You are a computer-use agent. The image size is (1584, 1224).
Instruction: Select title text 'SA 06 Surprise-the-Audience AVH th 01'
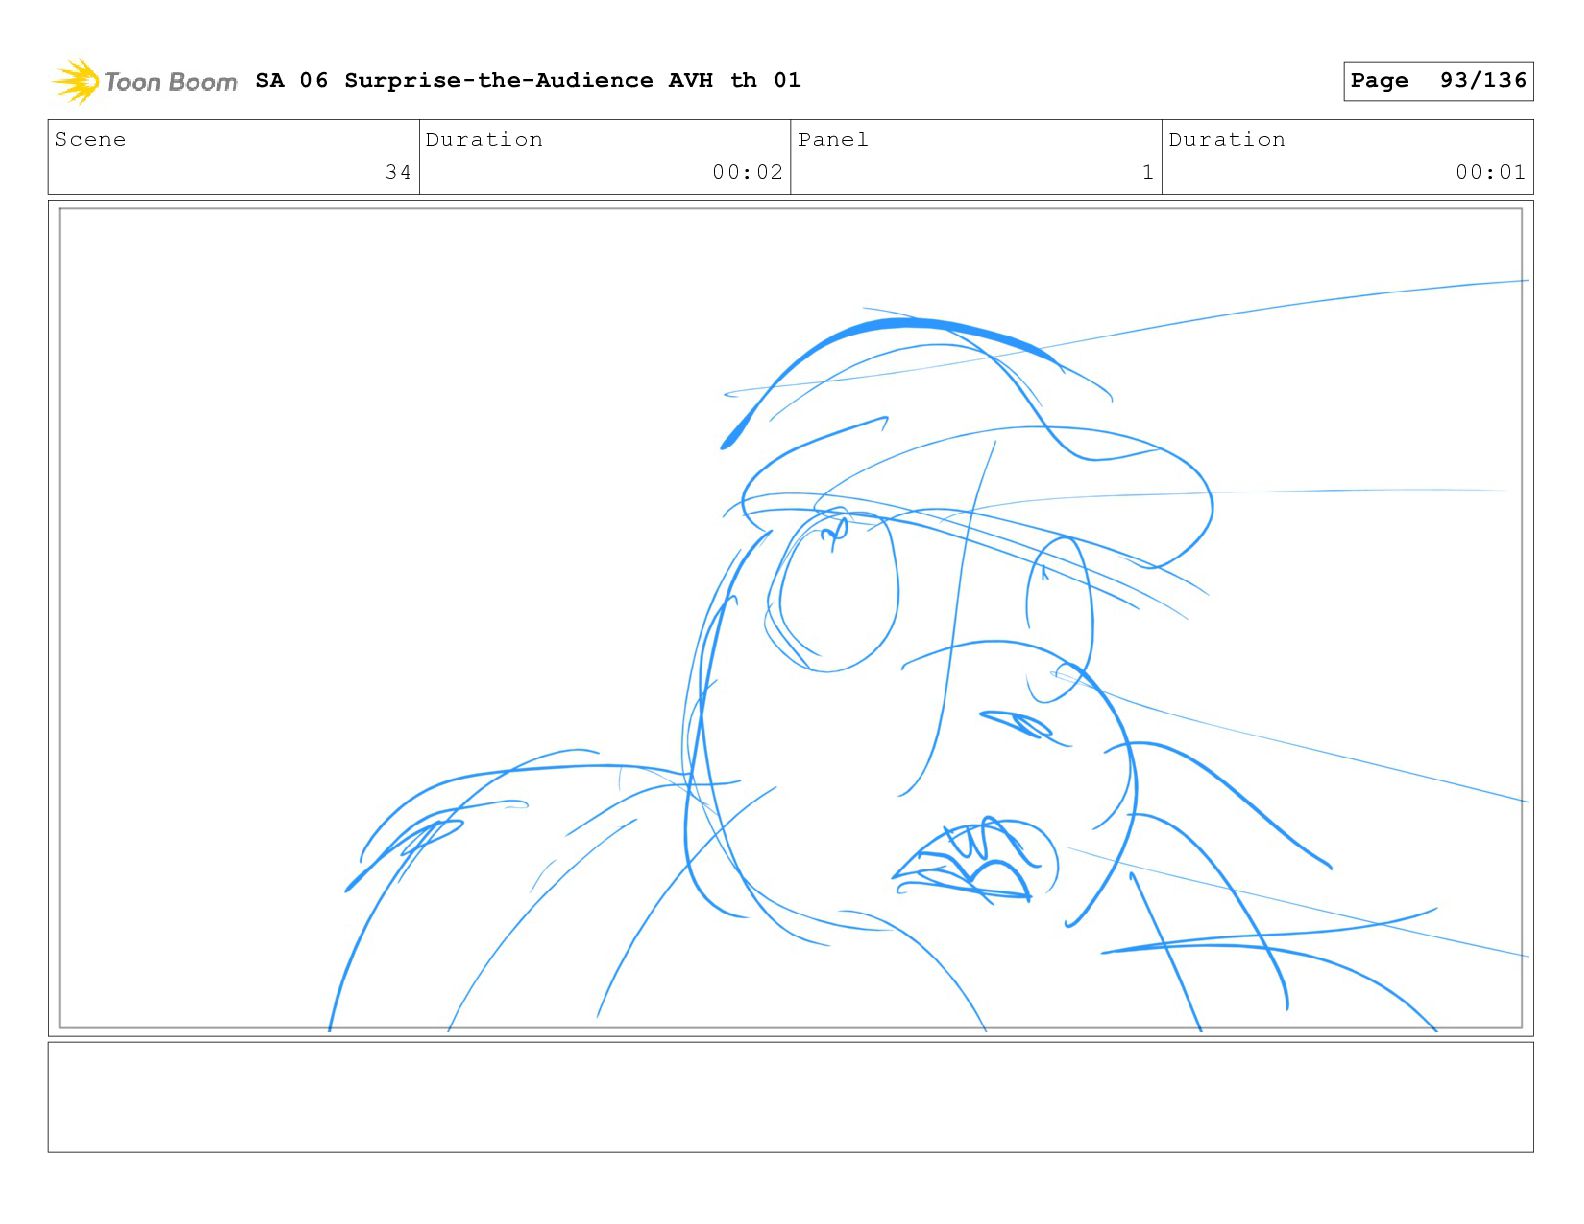tap(528, 80)
